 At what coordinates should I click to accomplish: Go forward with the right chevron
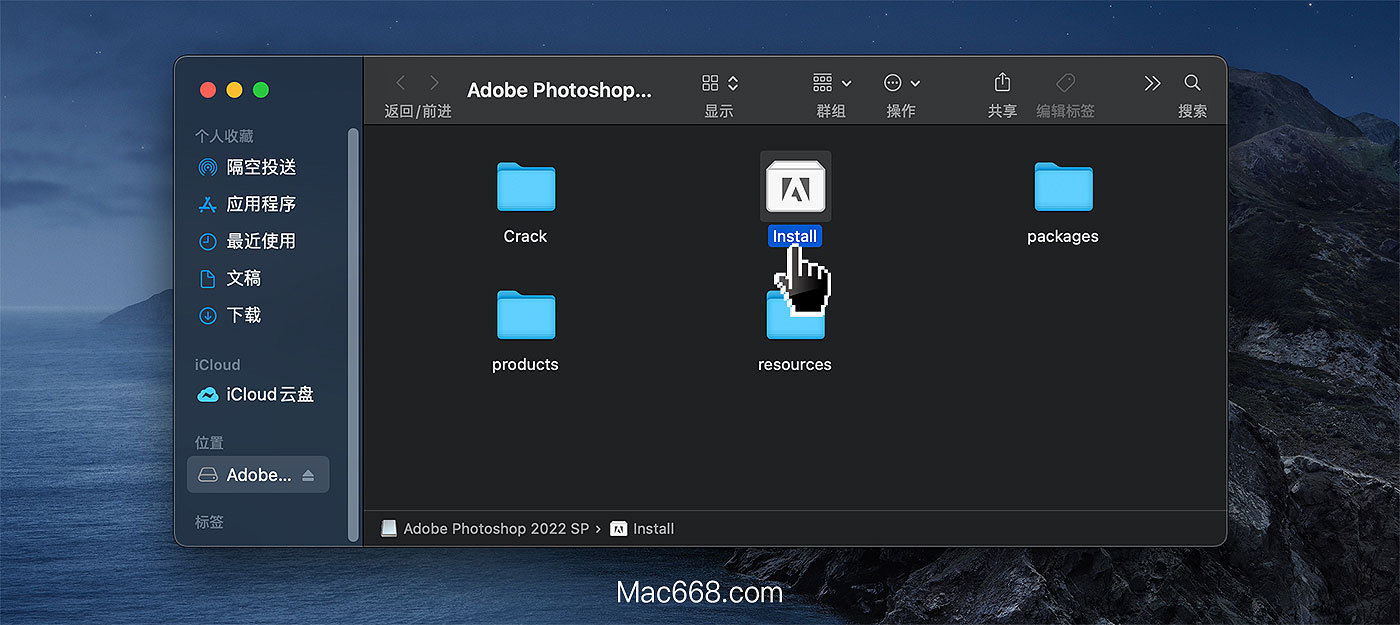coord(434,83)
